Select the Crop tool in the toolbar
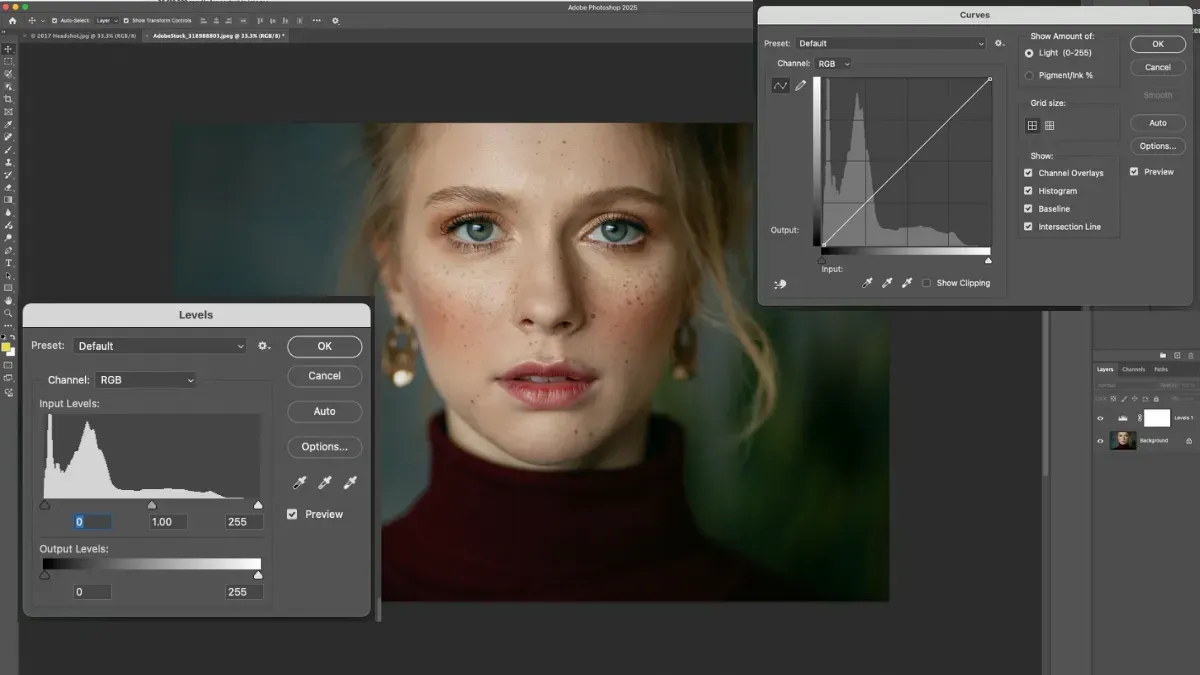This screenshot has height=675, width=1200. coord(9,99)
